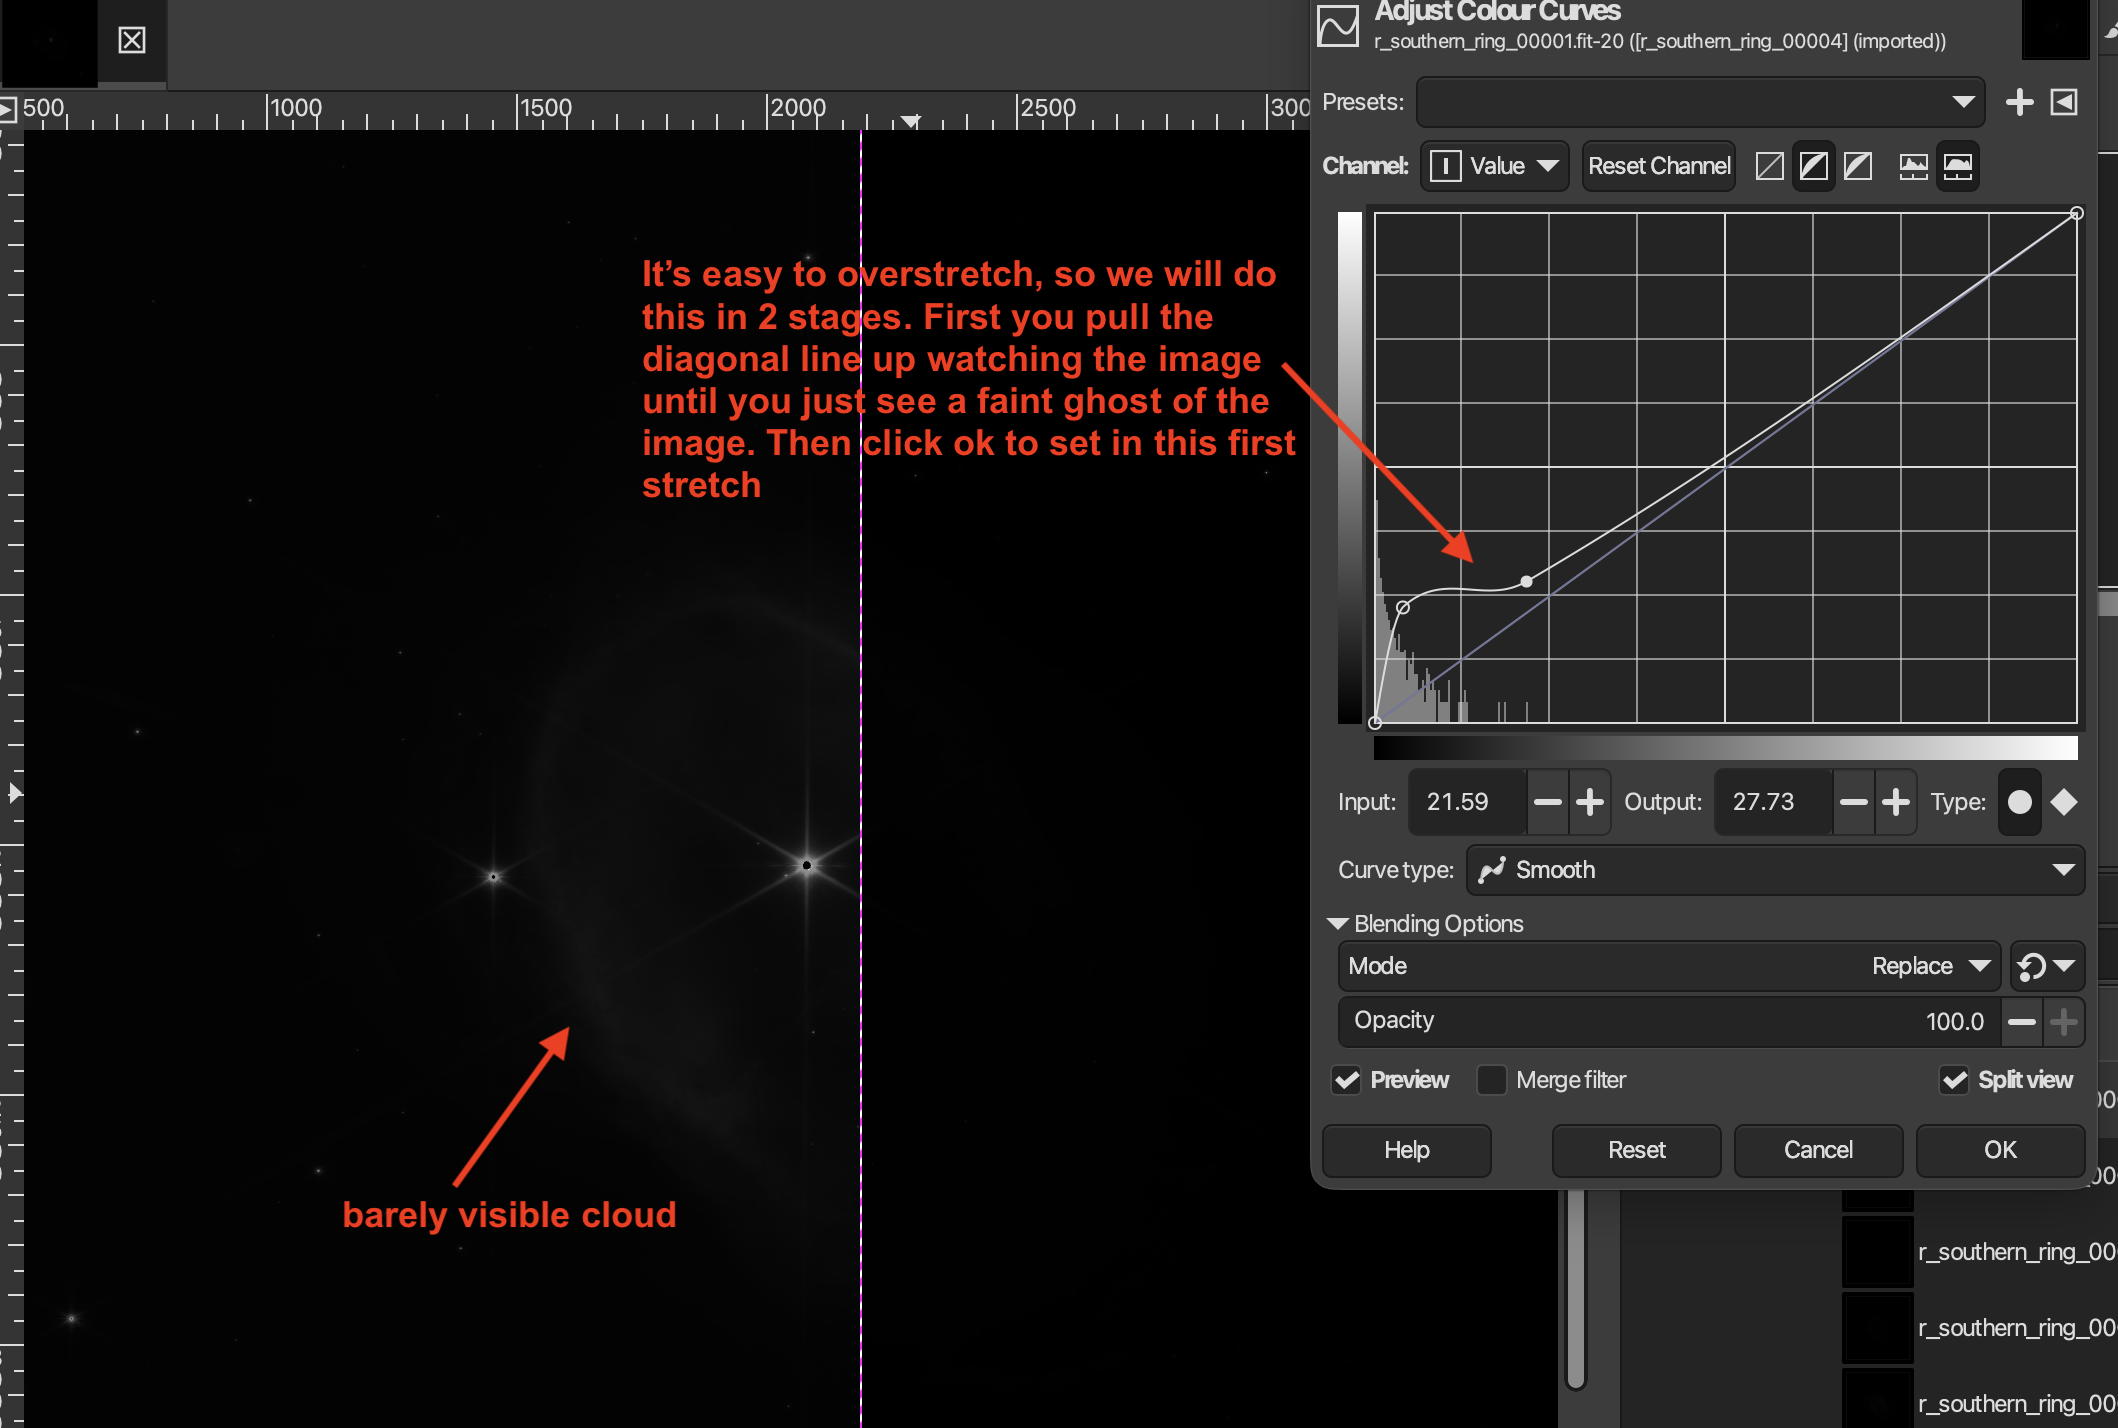Toggle the Preview checkbox

click(1347, 1080)
